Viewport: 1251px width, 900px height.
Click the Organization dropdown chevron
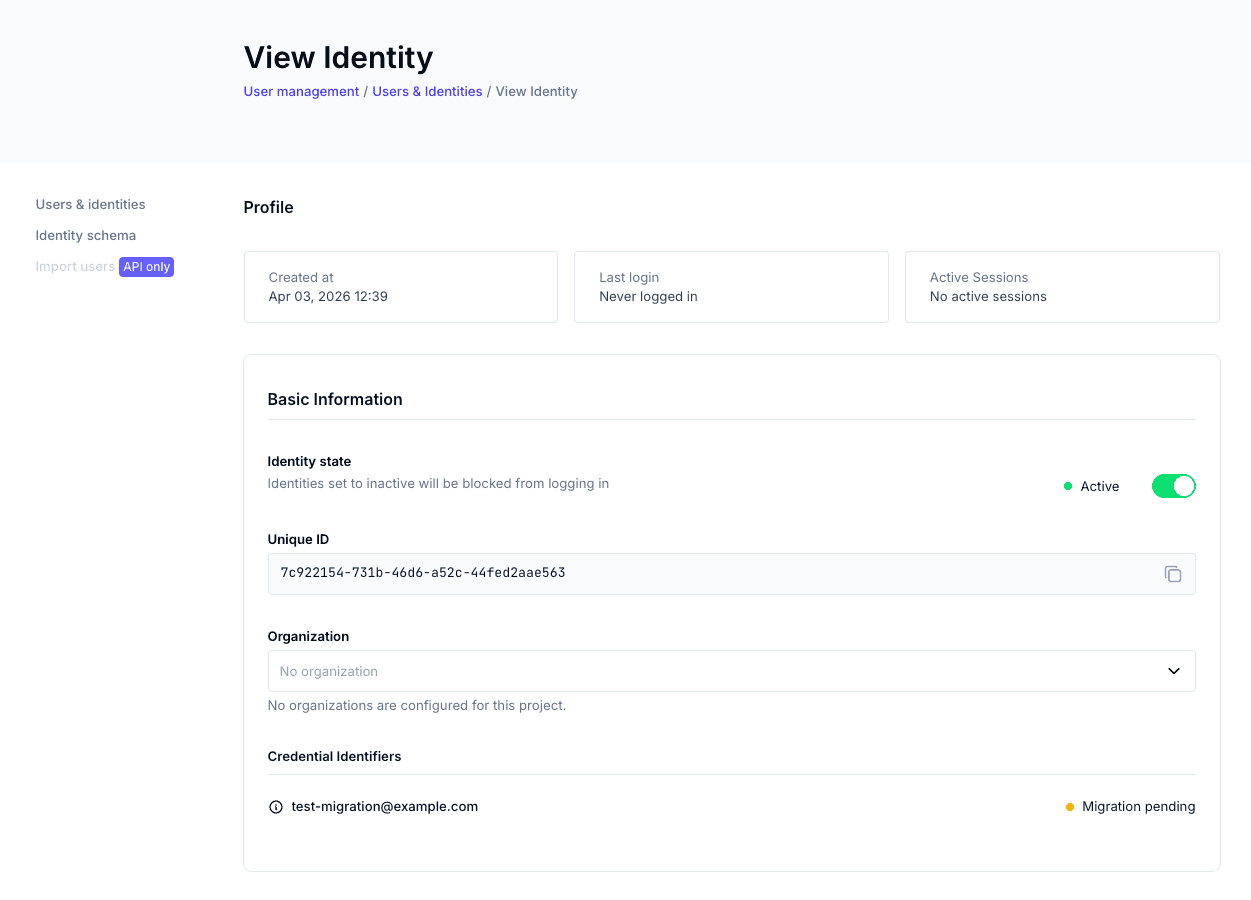point(1173,671)
